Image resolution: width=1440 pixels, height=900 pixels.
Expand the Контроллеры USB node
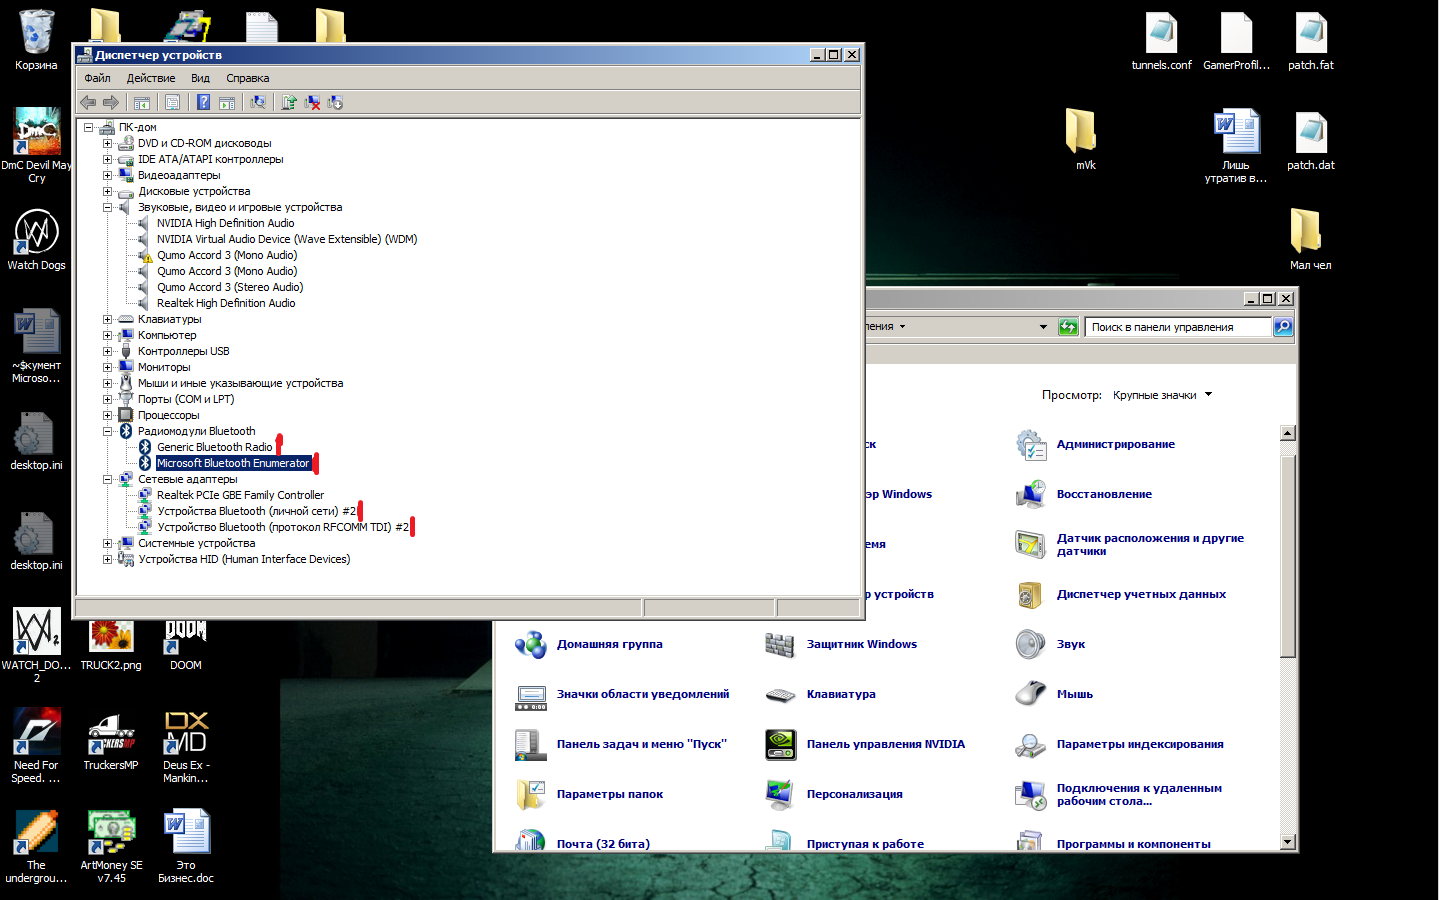pyautogui.click(x=108, y=351)
